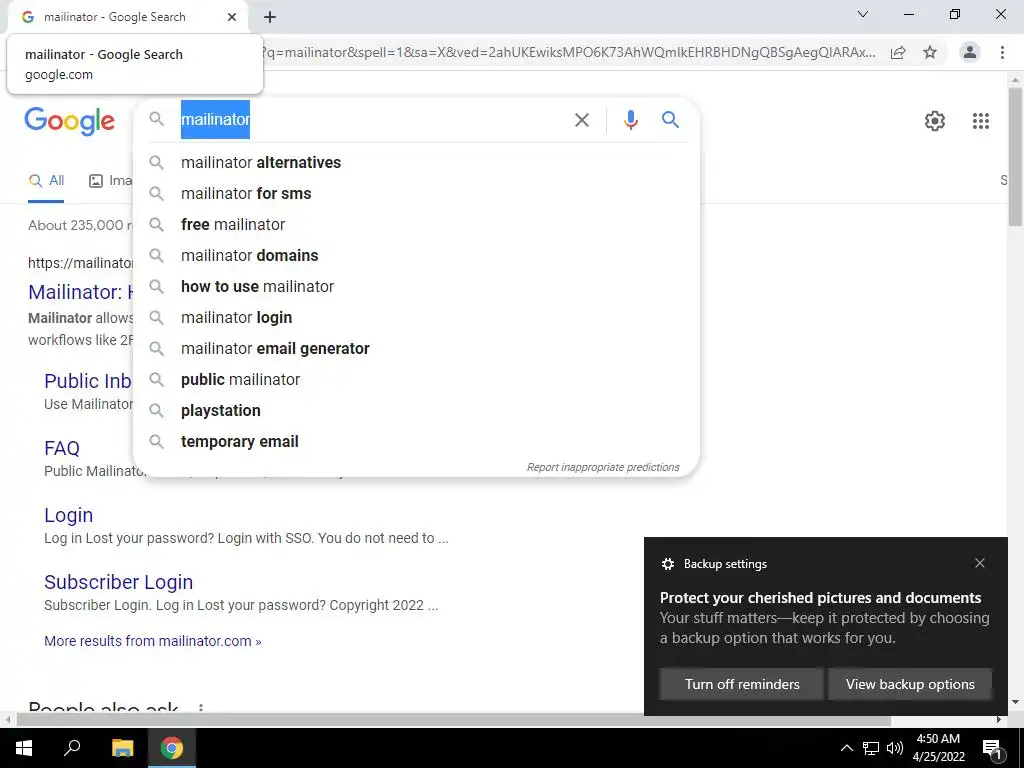Click the voice search microphone icon
The image size is (1024, 768).
(x=630, y=120)
